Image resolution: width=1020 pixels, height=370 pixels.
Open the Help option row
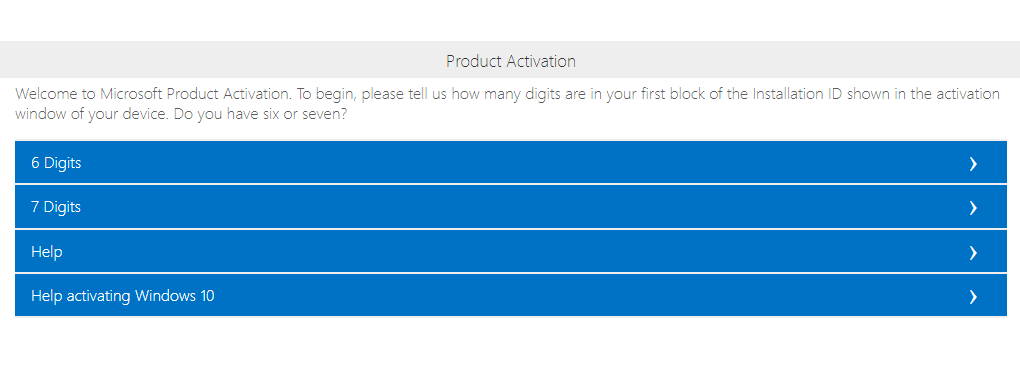point(511,252)
